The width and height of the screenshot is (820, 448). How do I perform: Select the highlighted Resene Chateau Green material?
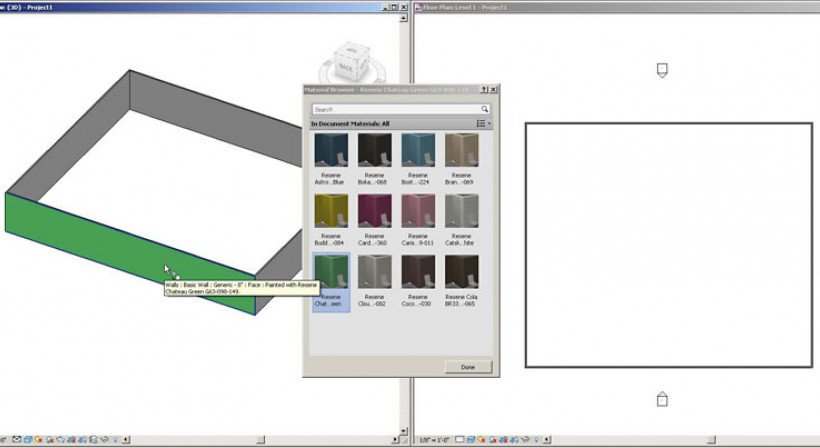pyautogui.click(x=331, y=281)
